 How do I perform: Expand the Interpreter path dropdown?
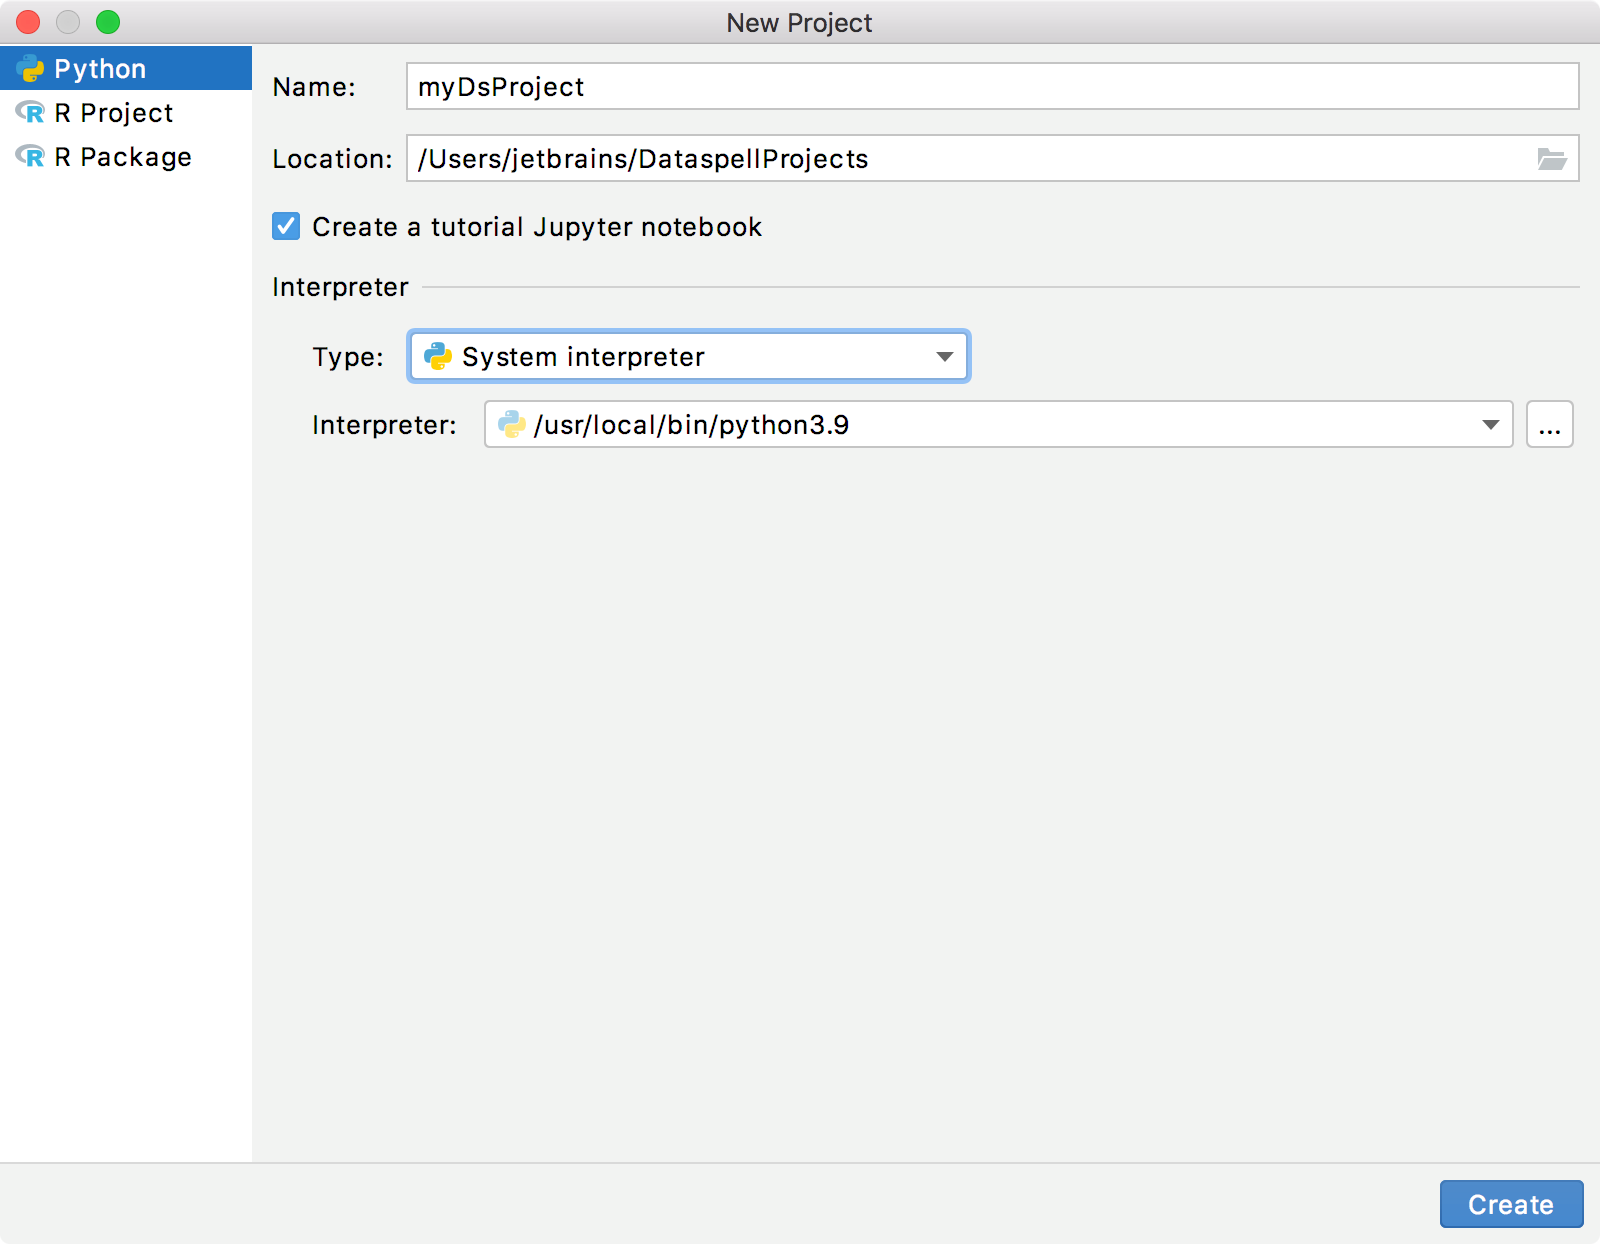point(1492,424)
